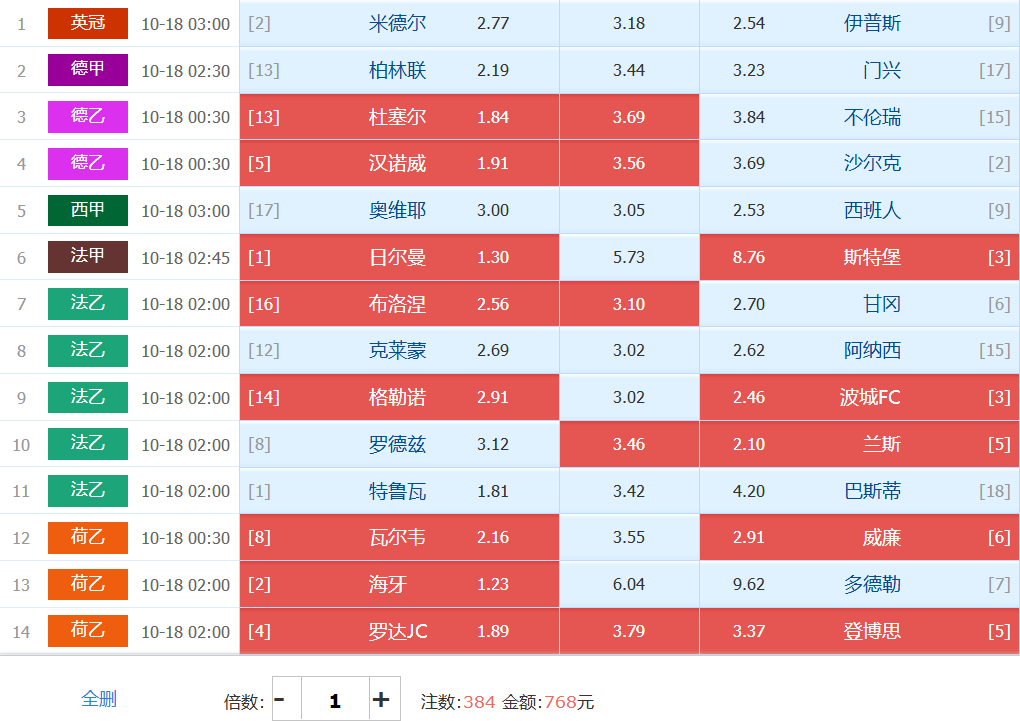Select home win 米德尔 odds 2.77
Screen dimensions: 1020x721
point(399,23)
